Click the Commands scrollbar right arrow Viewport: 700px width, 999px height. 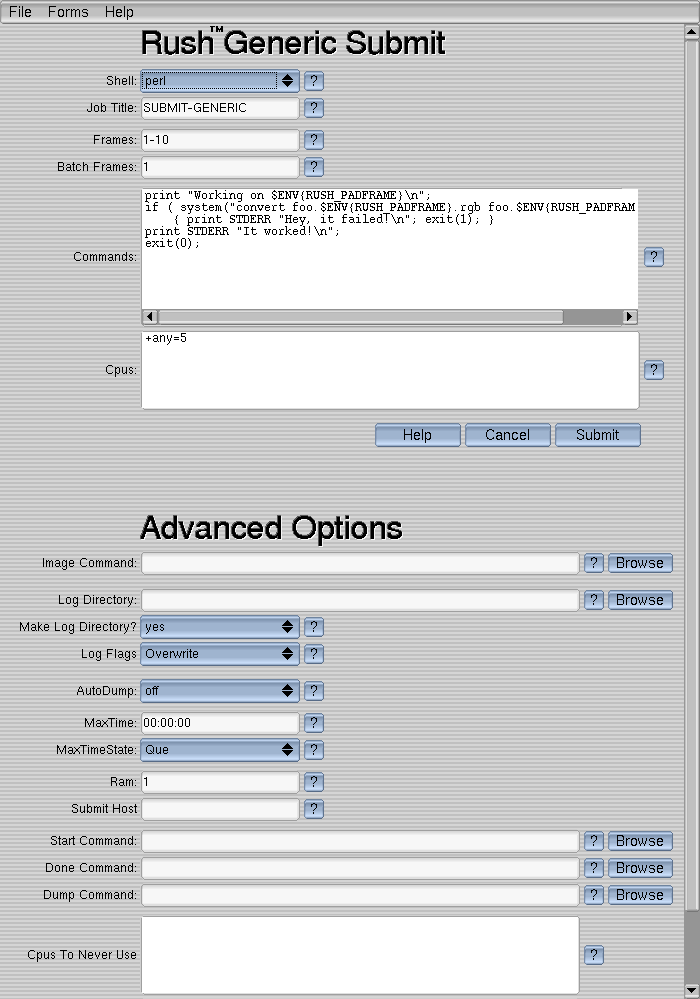629,317
